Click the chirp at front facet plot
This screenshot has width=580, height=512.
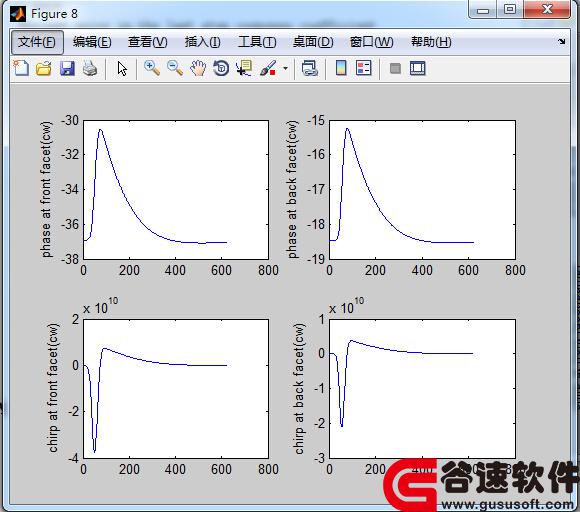pos(176,388)
